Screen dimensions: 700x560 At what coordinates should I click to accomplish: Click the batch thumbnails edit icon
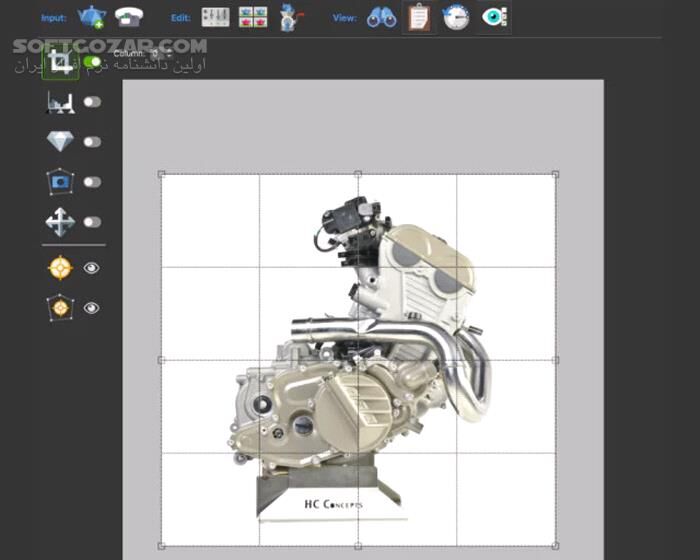tap(252, 17)
